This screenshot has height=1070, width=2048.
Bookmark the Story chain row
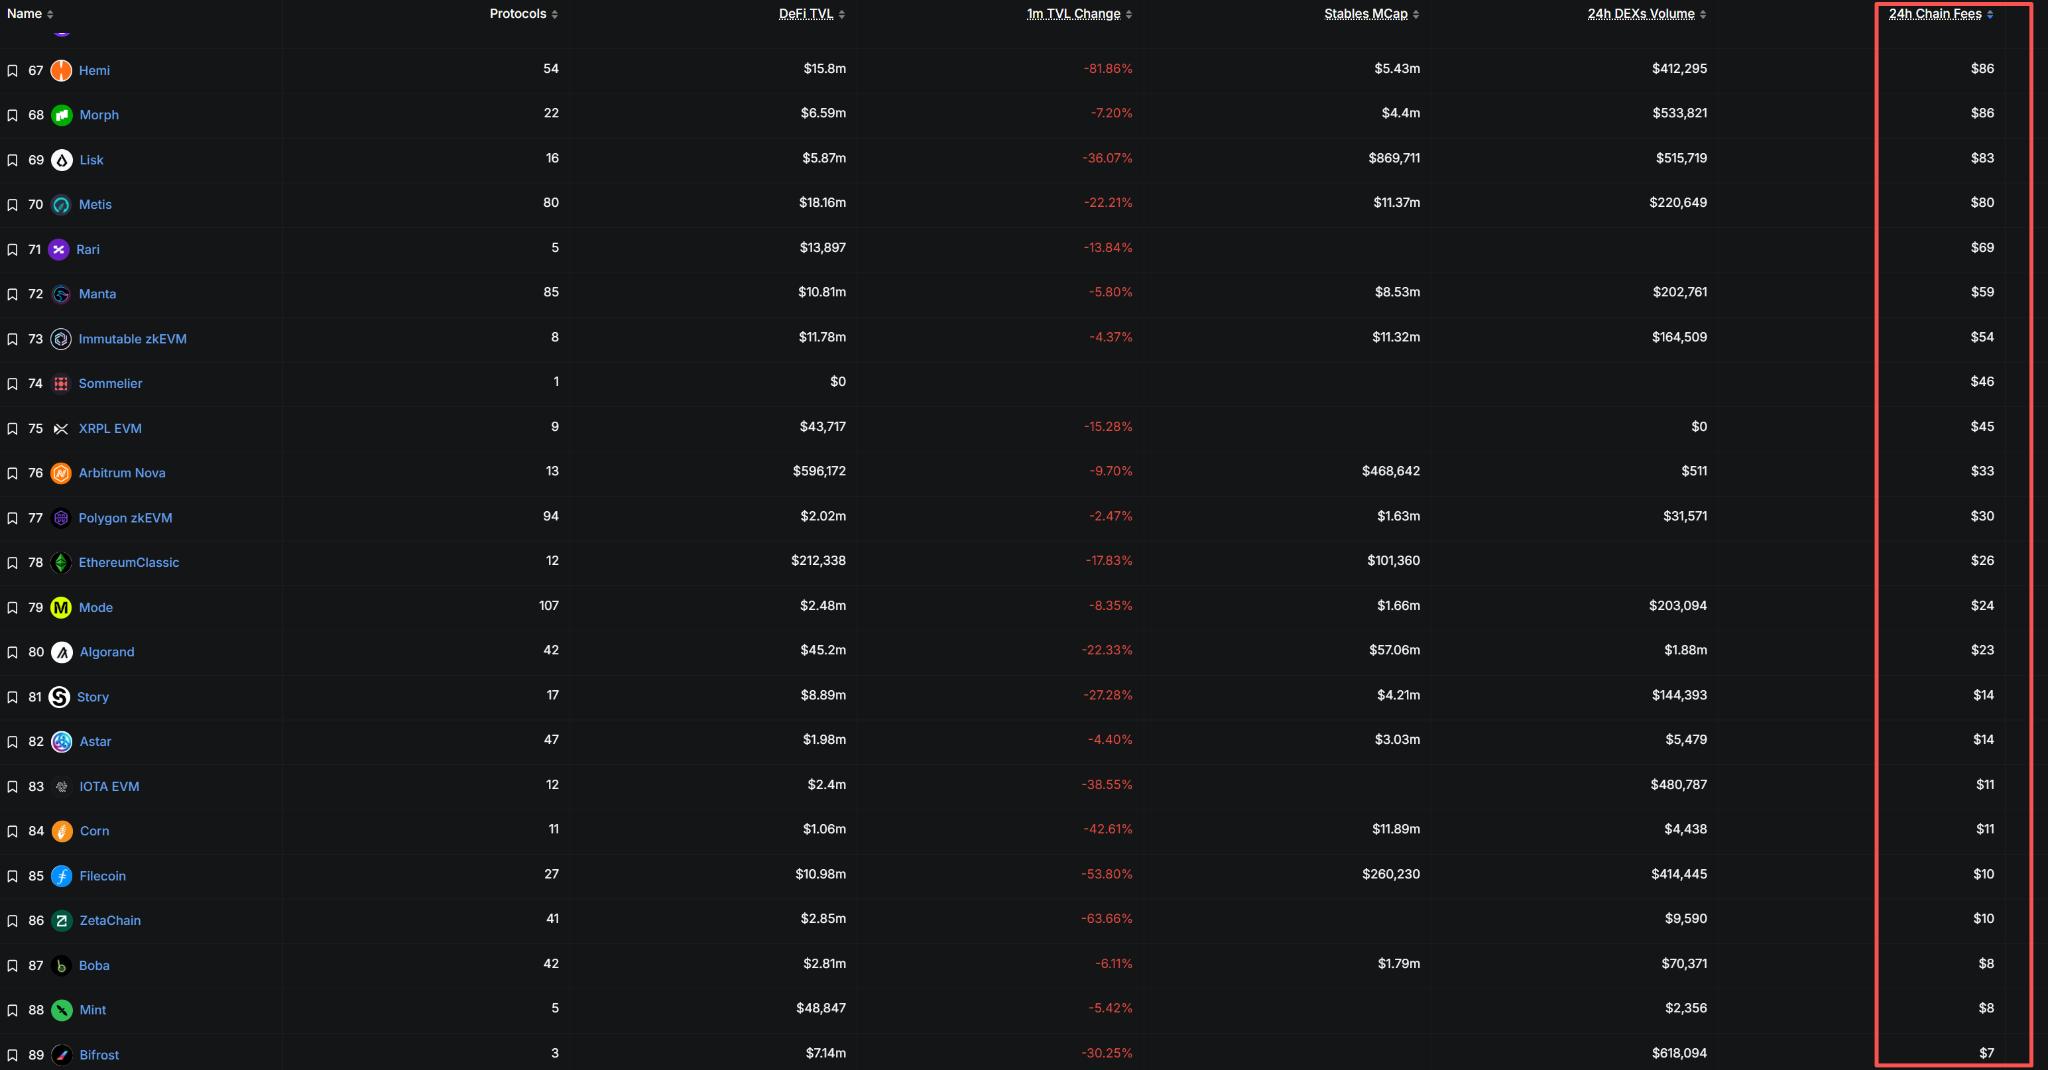[x=12, y=697]
